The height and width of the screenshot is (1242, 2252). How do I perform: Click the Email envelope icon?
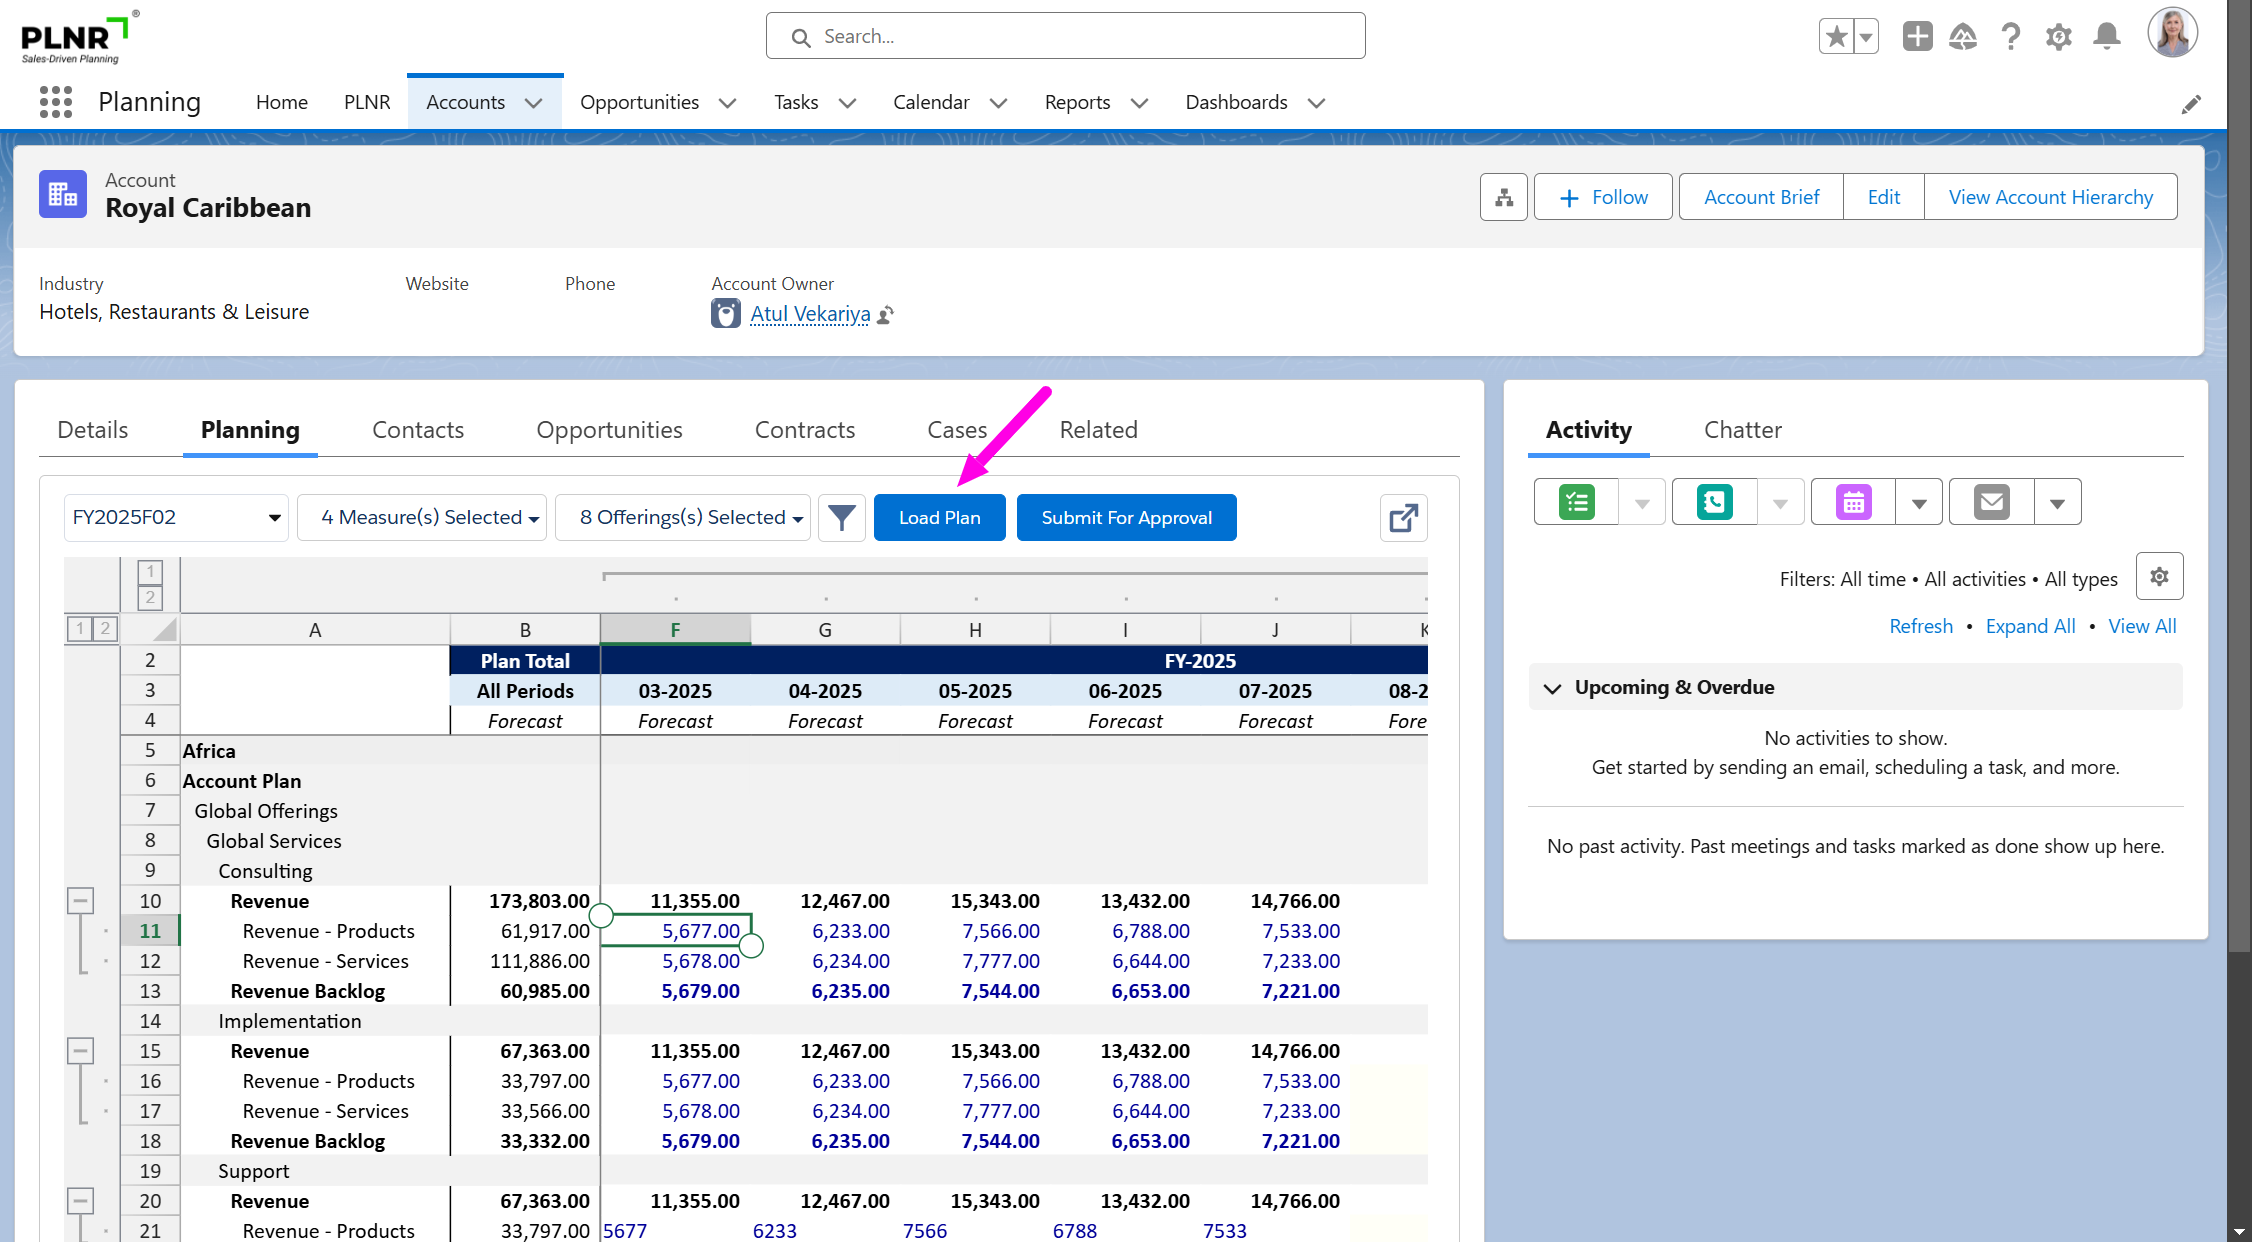[x=1991, y=502]
